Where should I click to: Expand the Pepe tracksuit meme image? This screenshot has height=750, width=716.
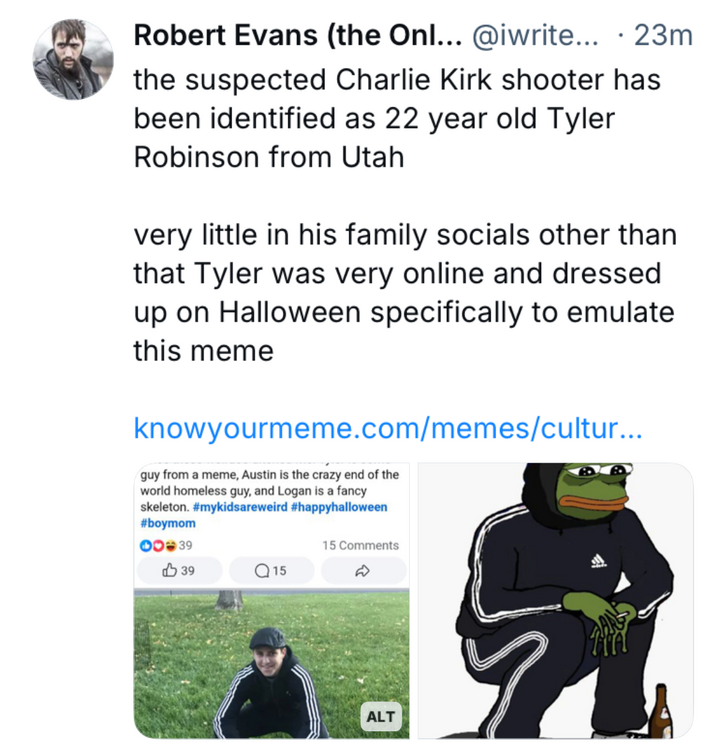[555, 600]
